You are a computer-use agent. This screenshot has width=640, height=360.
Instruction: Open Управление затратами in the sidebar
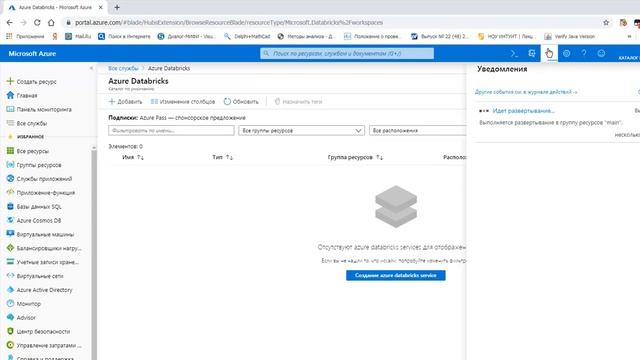pos(49,345)
